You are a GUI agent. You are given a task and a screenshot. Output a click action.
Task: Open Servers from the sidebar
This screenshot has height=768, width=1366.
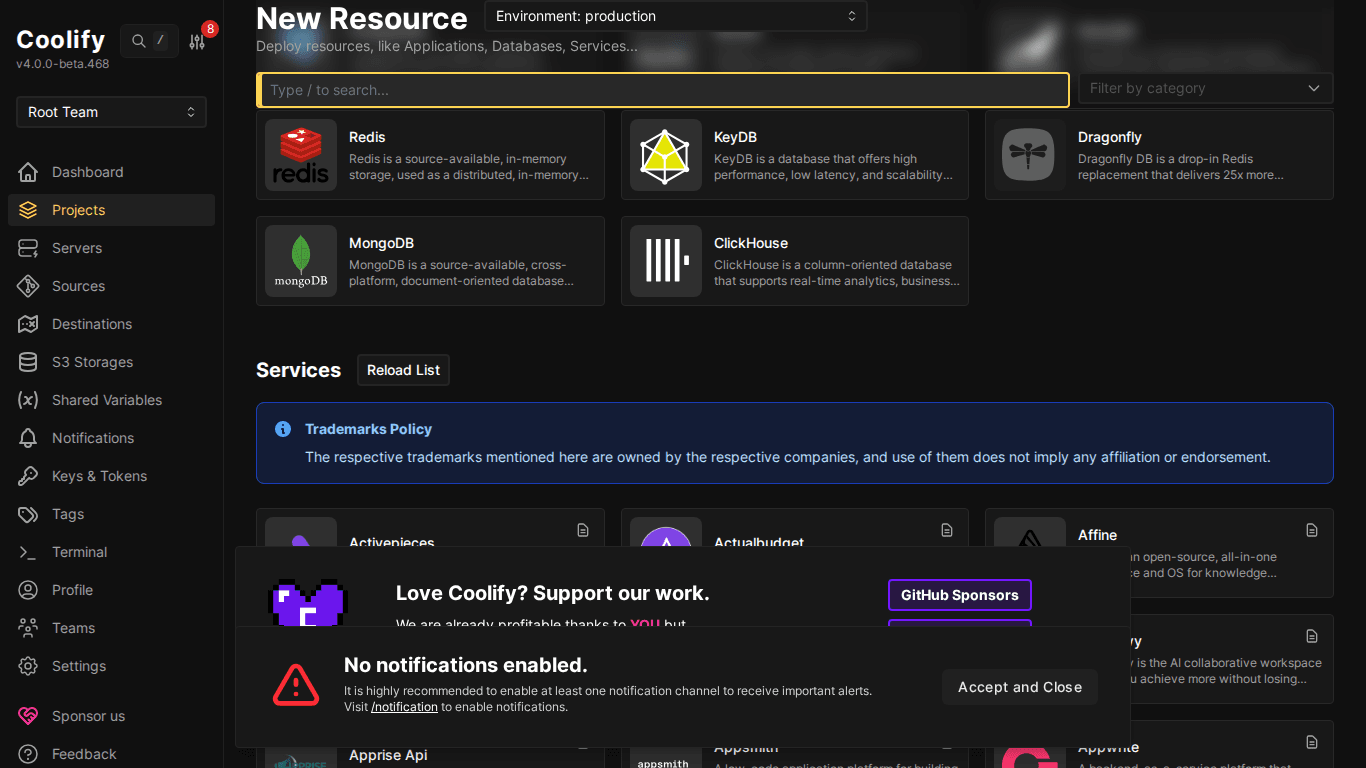[x=77, y=248]
